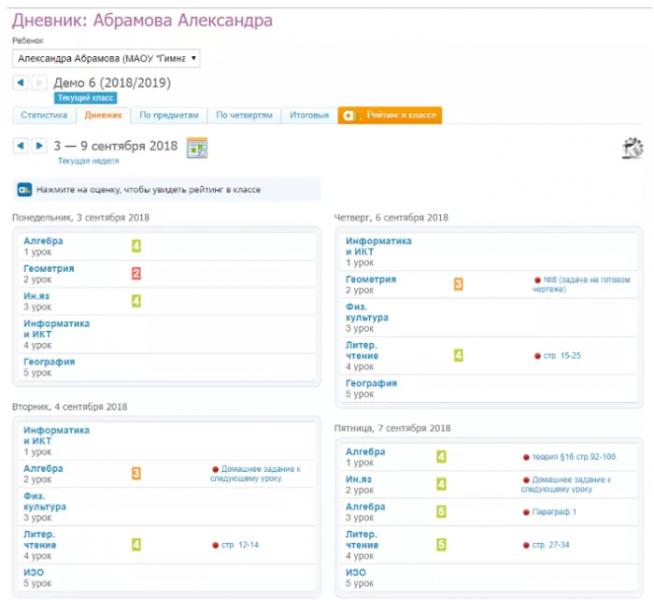Image resolution: width=654 pixels, height=600 pixels.
Task: Select the Итоговые tab
Action: click(x=309, y=116)
